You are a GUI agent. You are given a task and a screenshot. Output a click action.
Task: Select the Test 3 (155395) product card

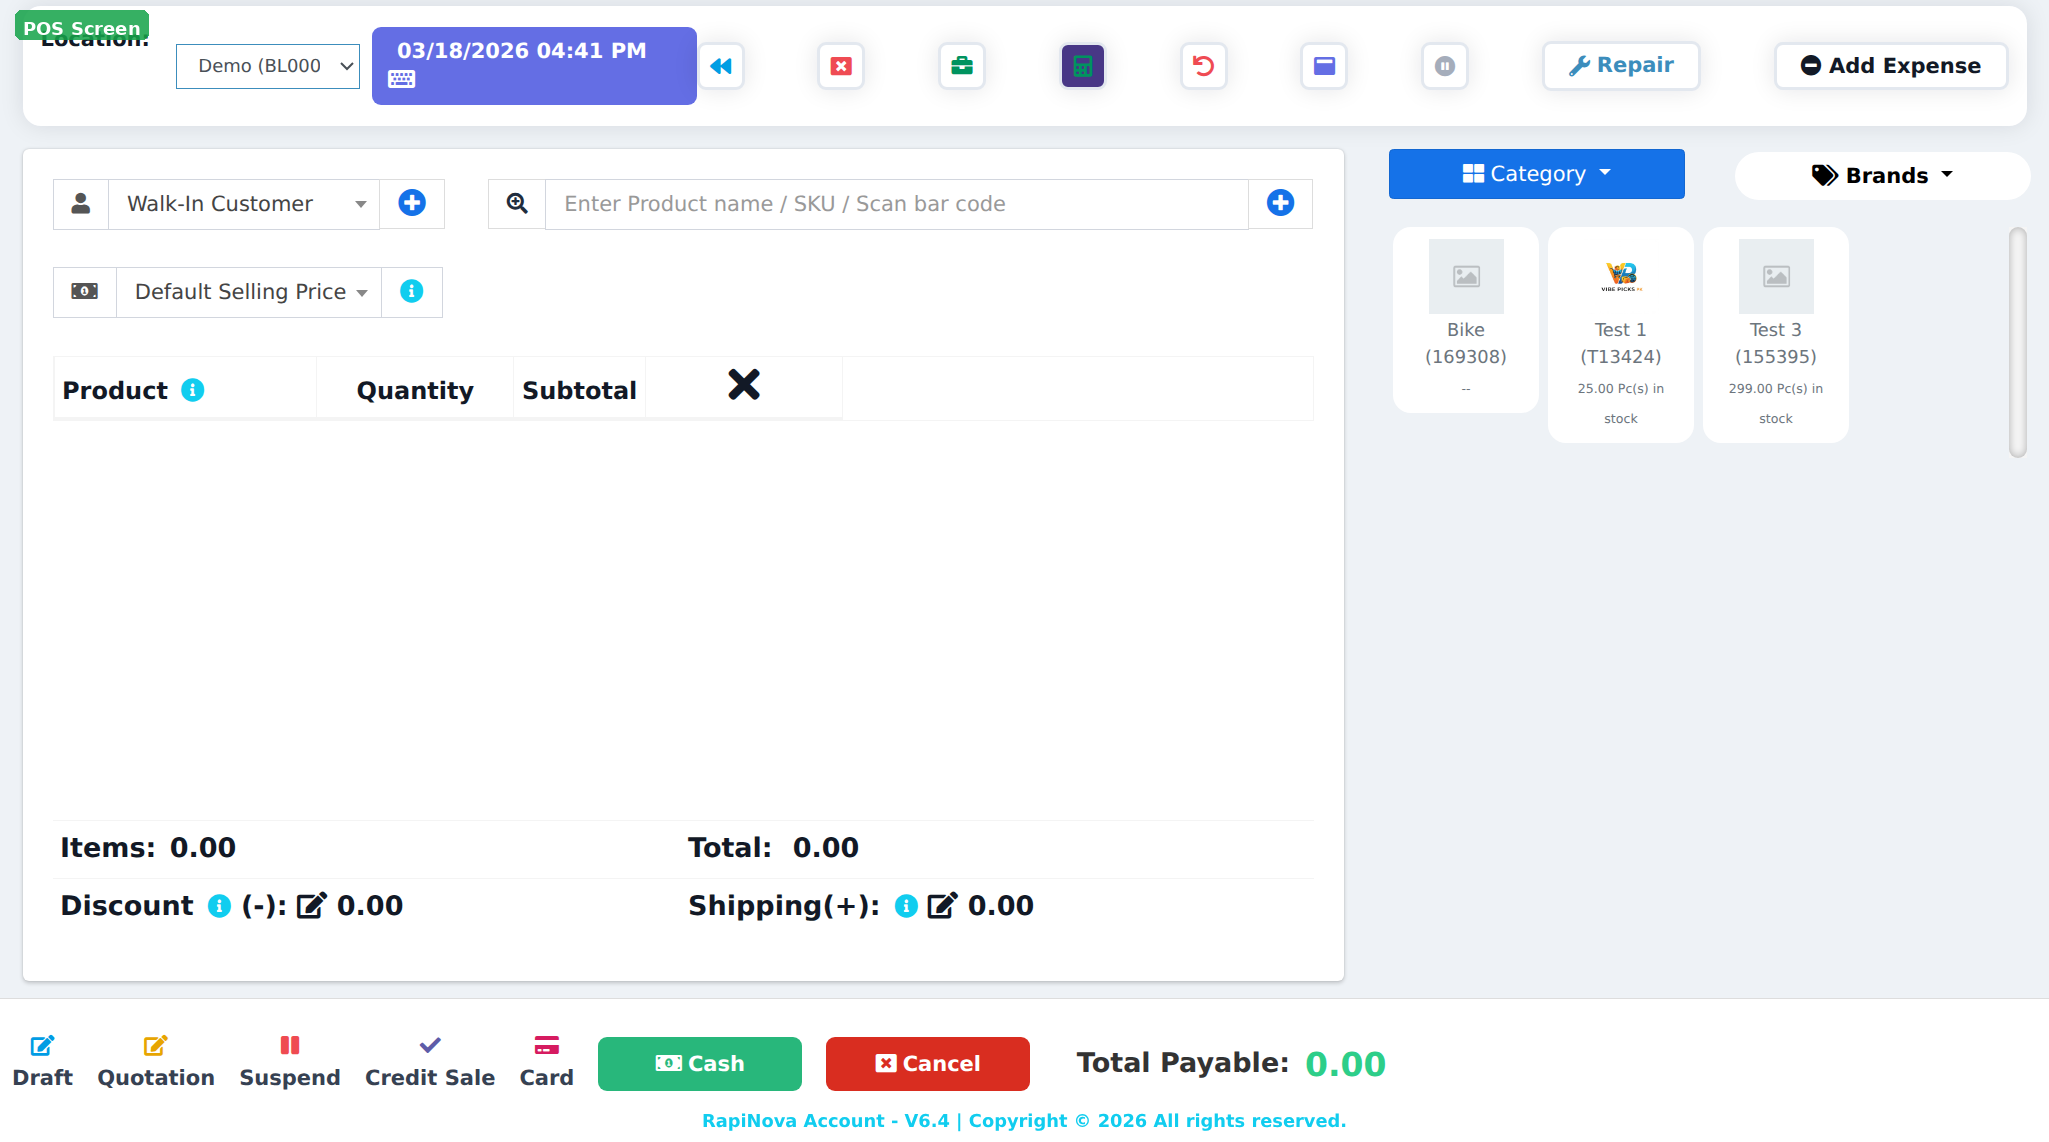pos(1776,335)
